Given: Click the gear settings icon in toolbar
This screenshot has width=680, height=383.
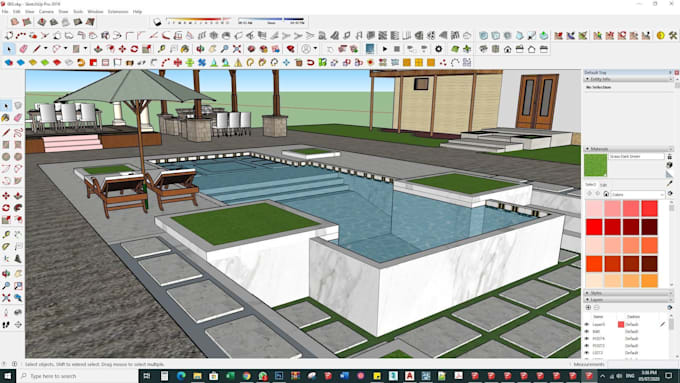Looking at the screenshot, I should 438,49.
